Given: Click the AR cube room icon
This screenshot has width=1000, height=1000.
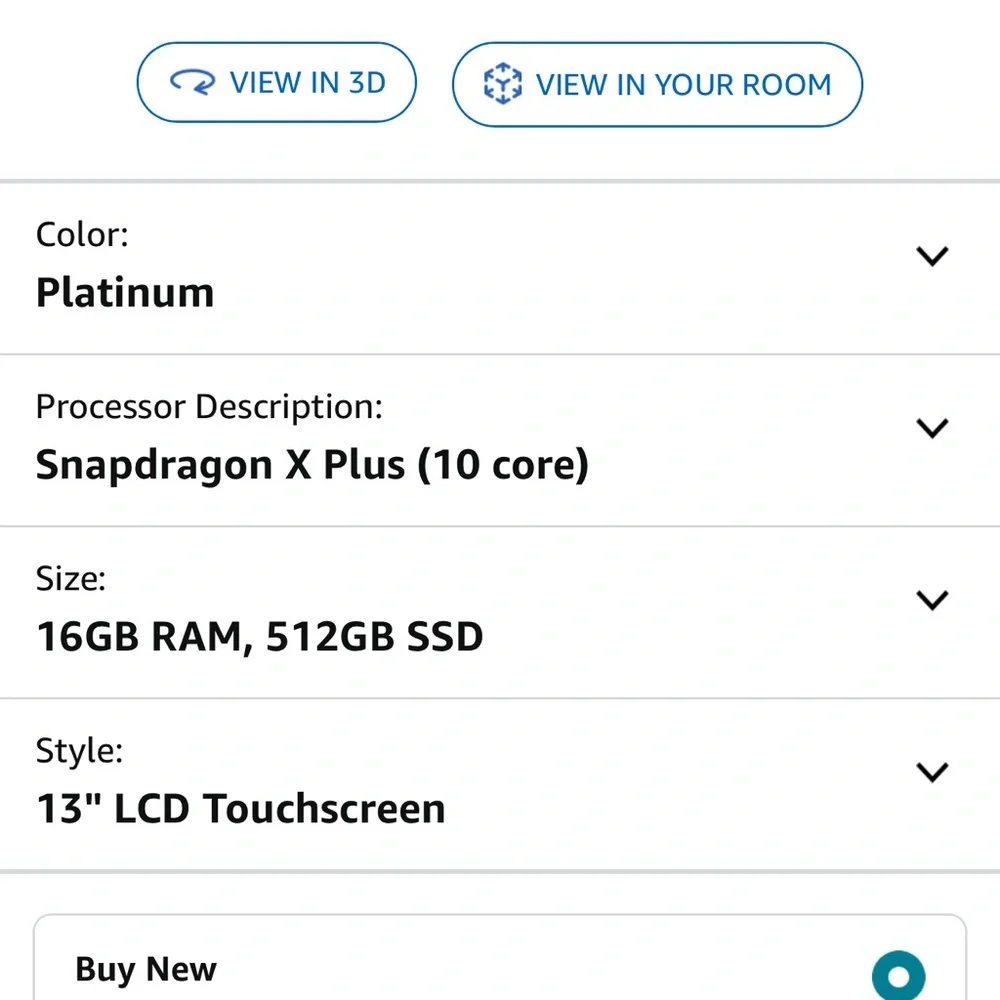Looking at the screenshot, I should coord(503,84).
